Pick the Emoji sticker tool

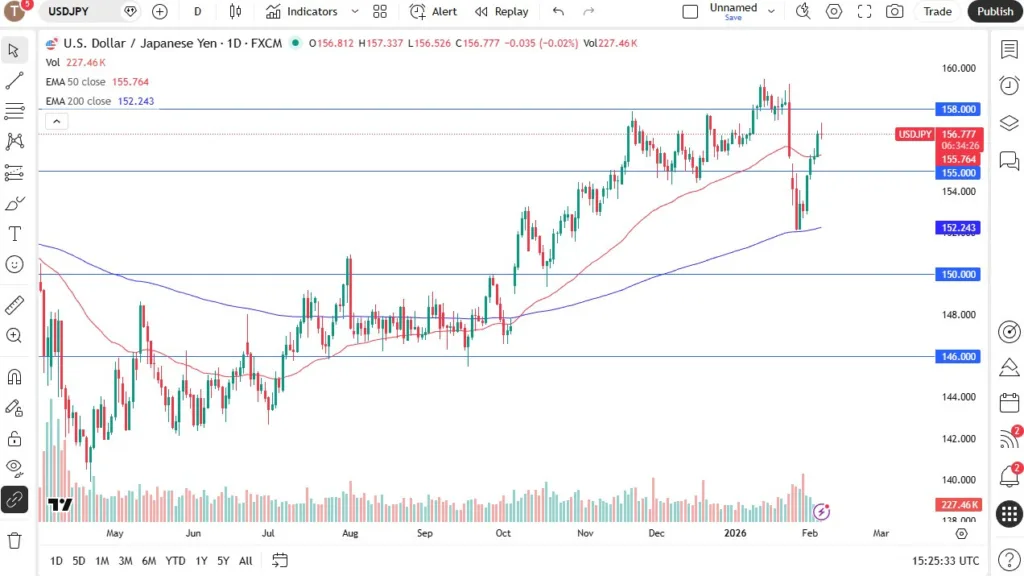point(14,265)
